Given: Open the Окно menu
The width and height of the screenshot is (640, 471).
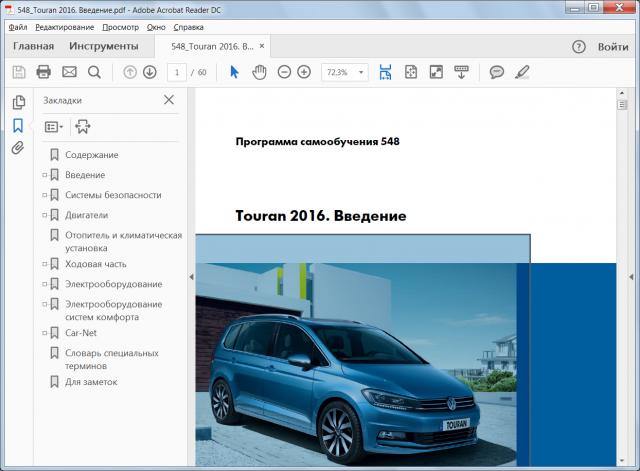Looking at the screenshot, I should 156,27.
